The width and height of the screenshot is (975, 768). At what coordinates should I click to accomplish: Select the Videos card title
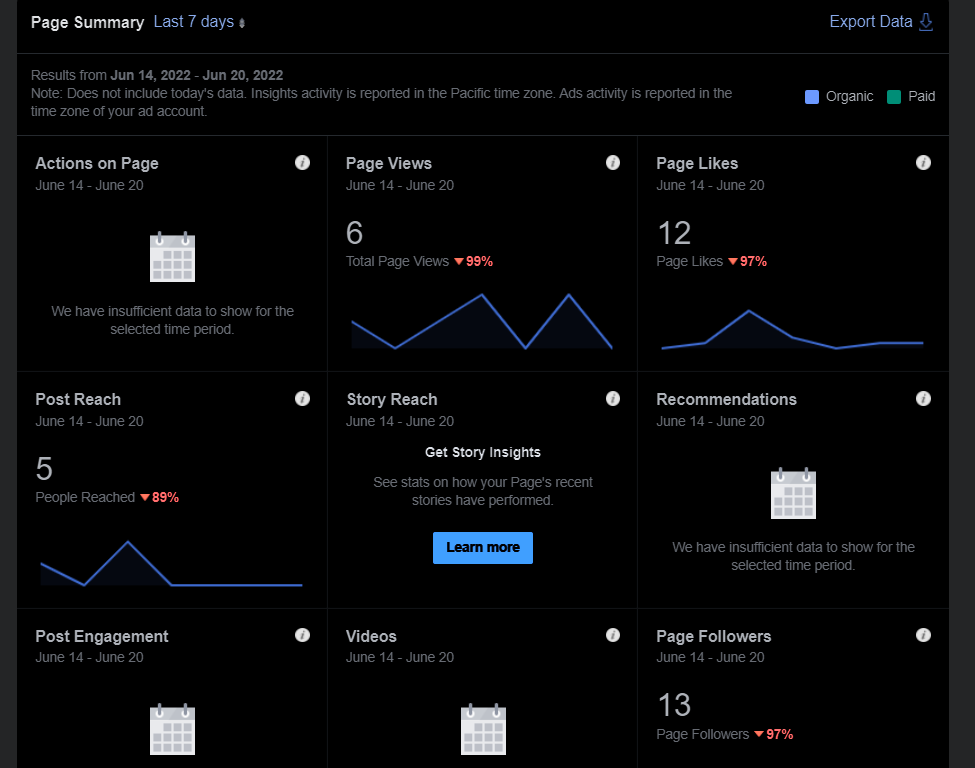coord(371,636)
